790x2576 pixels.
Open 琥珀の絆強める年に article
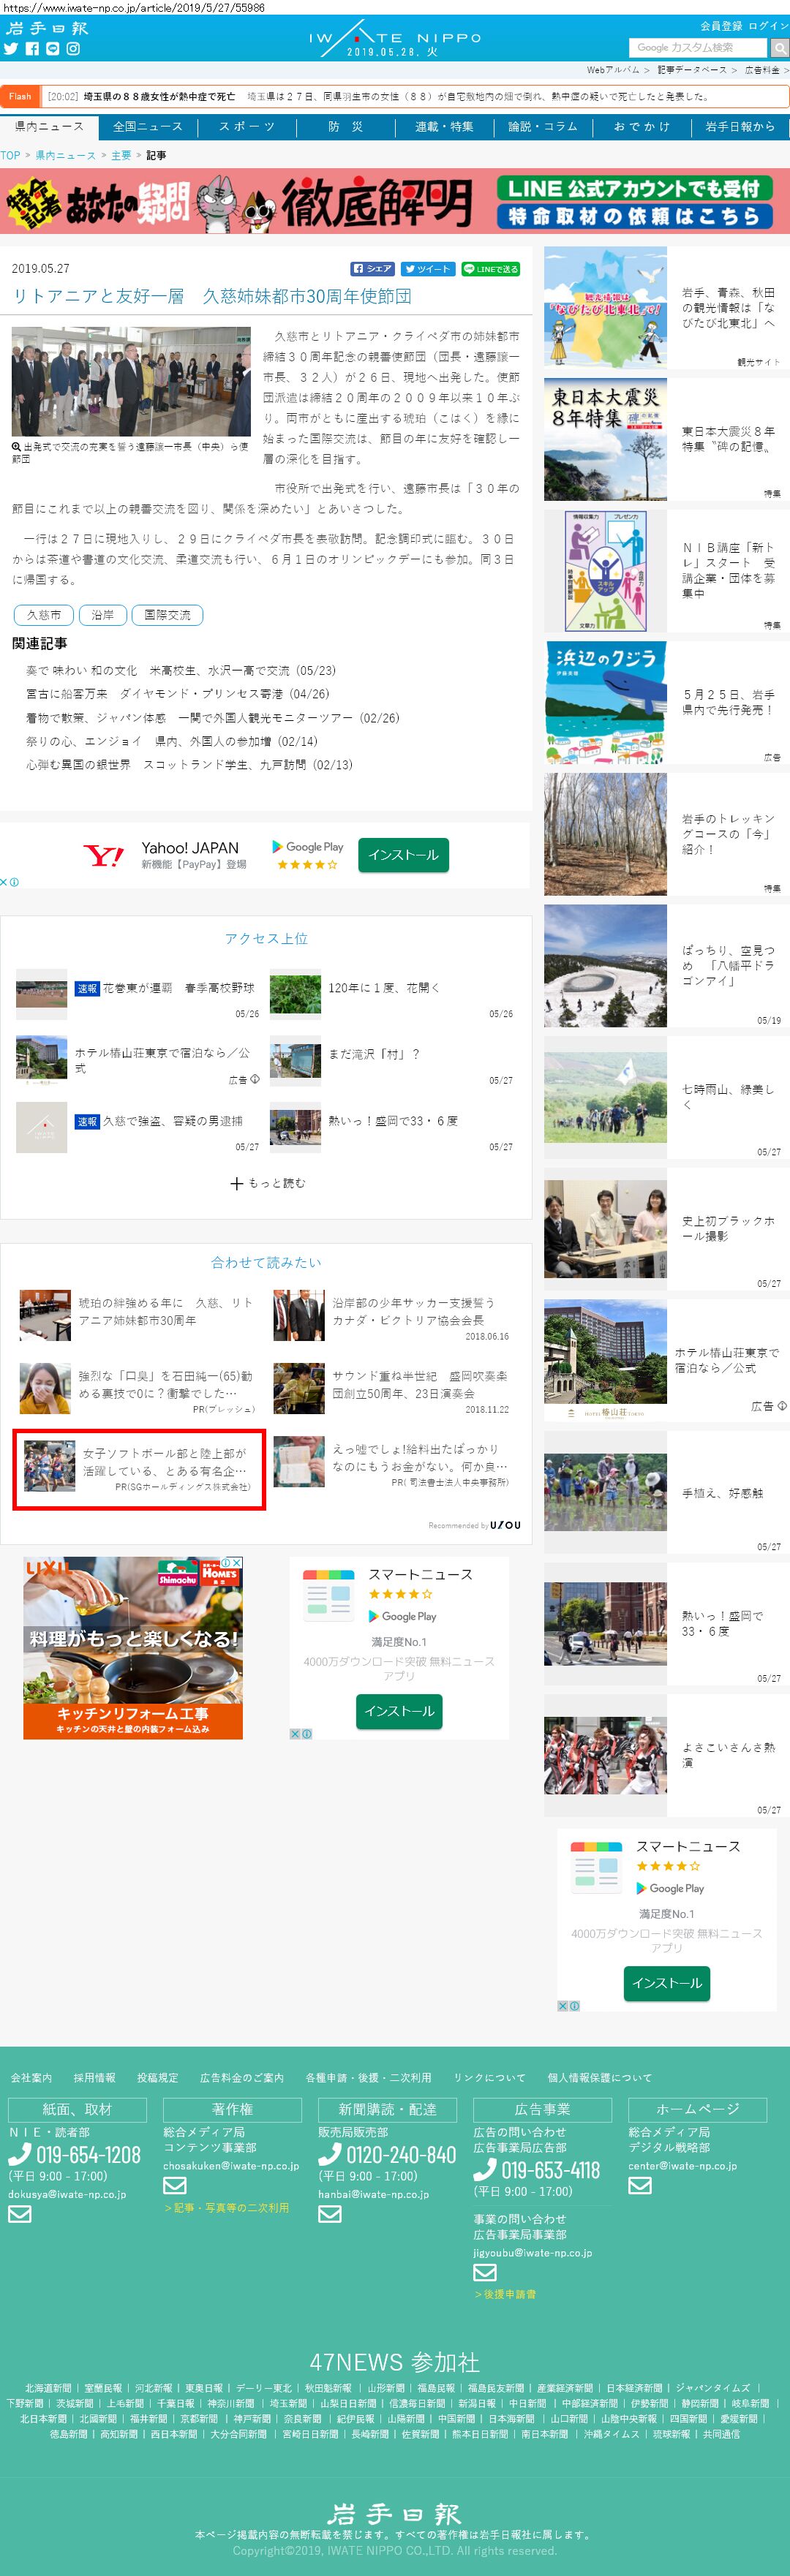166,1312
